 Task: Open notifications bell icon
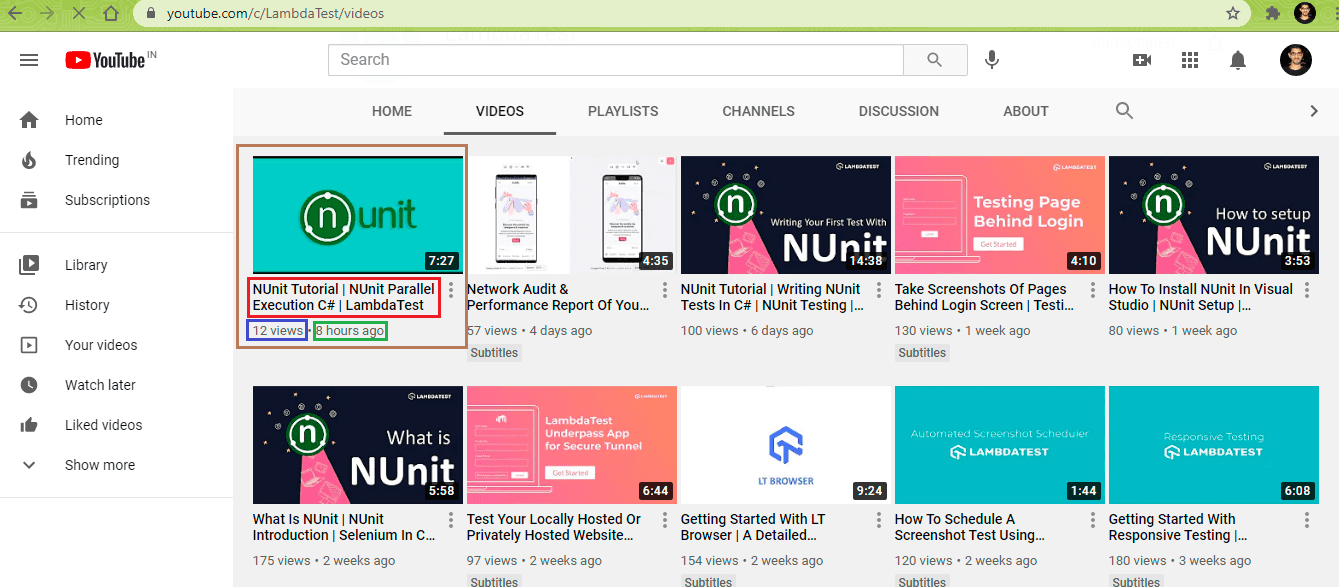[x=1237, y=59]
